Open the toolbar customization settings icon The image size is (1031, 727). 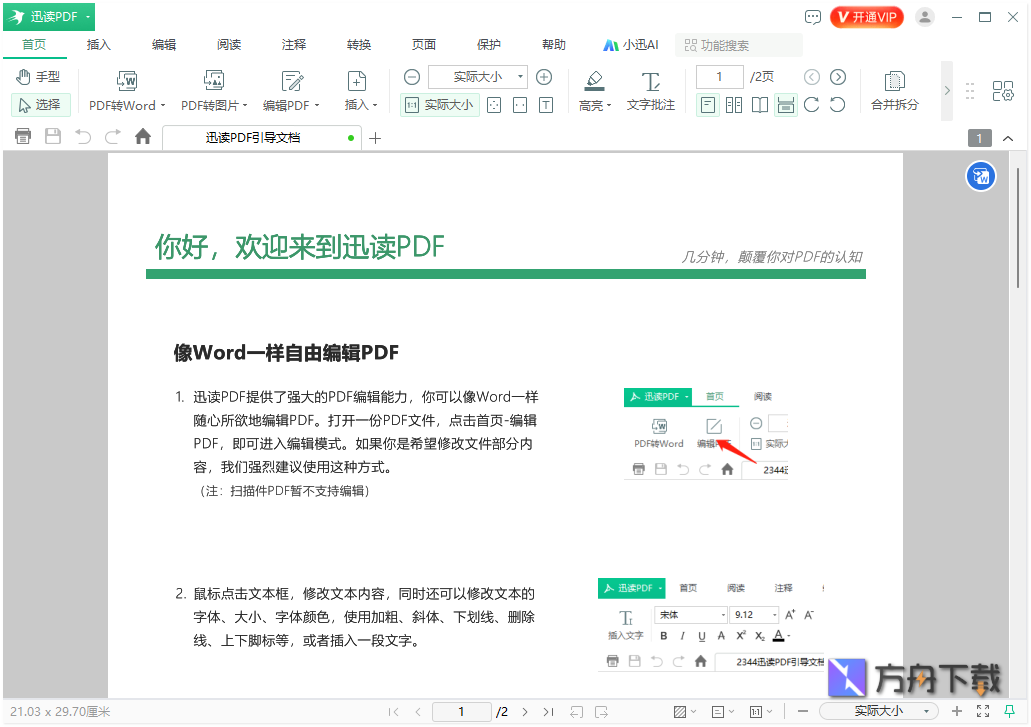point(1003,91)
